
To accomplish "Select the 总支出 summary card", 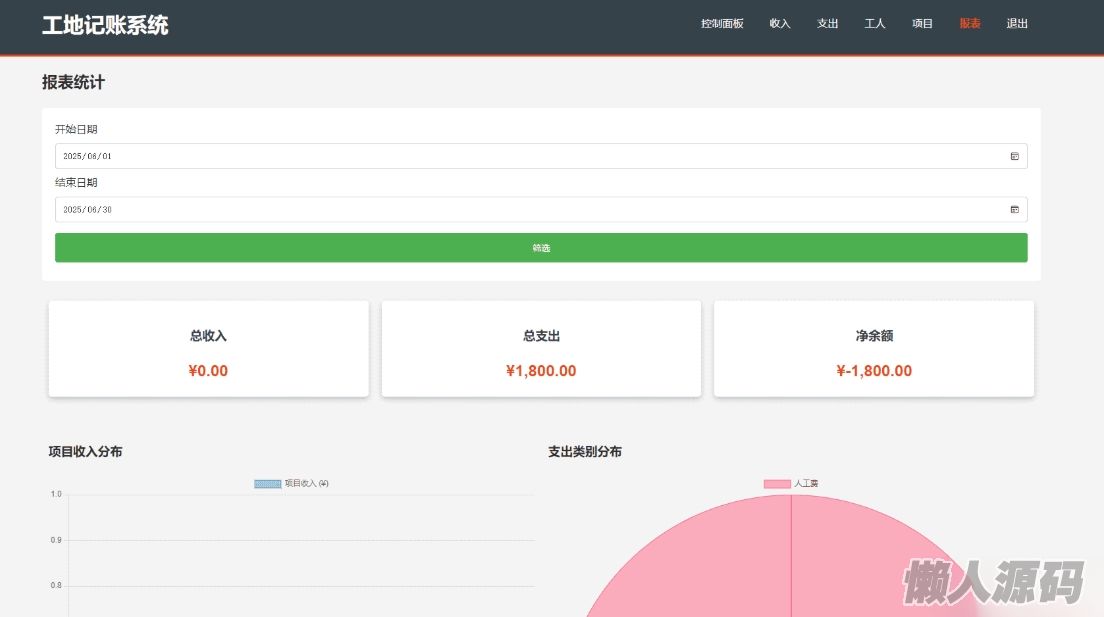I will coord(541,349).
